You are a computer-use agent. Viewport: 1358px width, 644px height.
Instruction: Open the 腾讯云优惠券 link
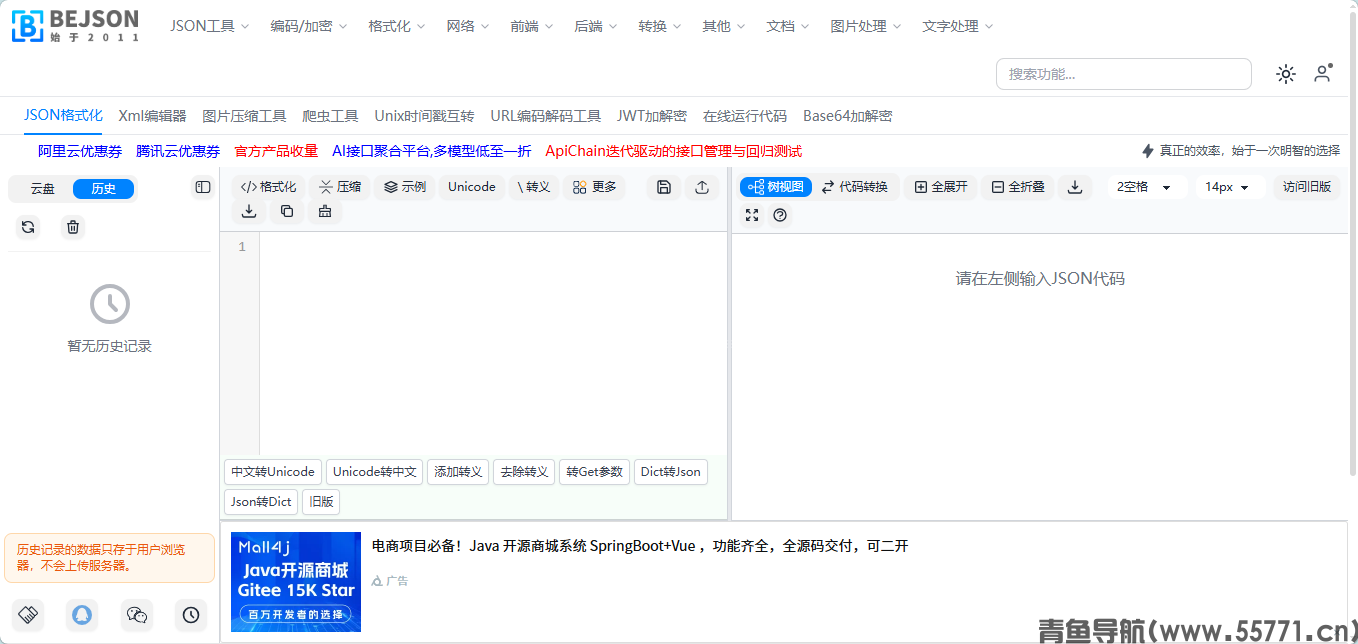click(178, 151)
